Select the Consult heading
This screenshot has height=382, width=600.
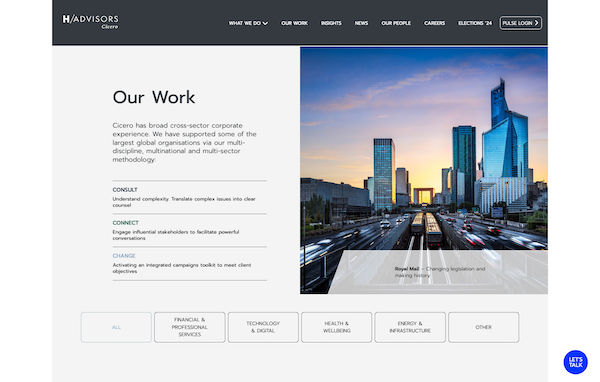click(125, 190)
